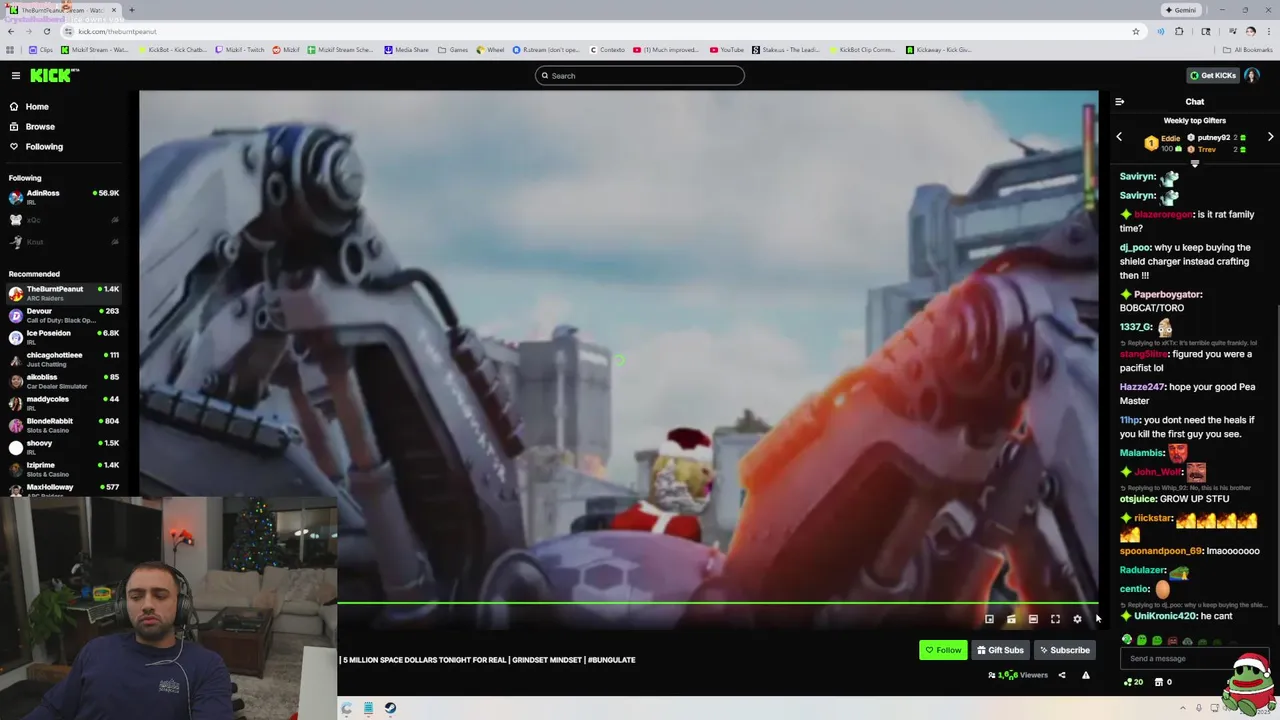Open the Games bookmarks folder
1280x720 pixels.
tap(454, 49)
